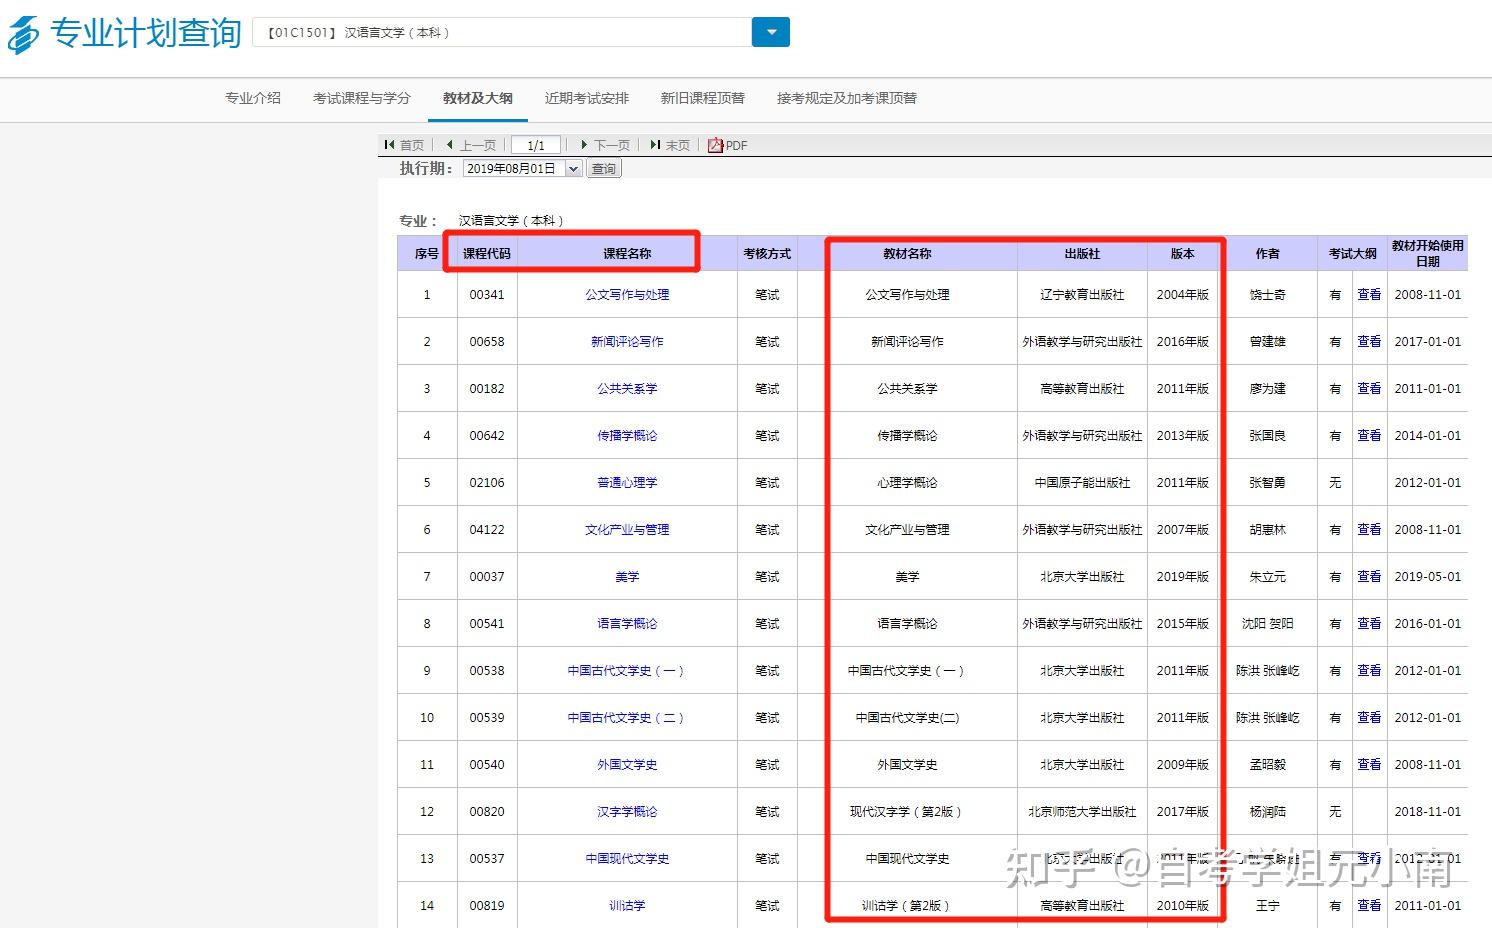Open course link 训诂学
This screenshot has height=928, width=1492.
pos(627,906)
